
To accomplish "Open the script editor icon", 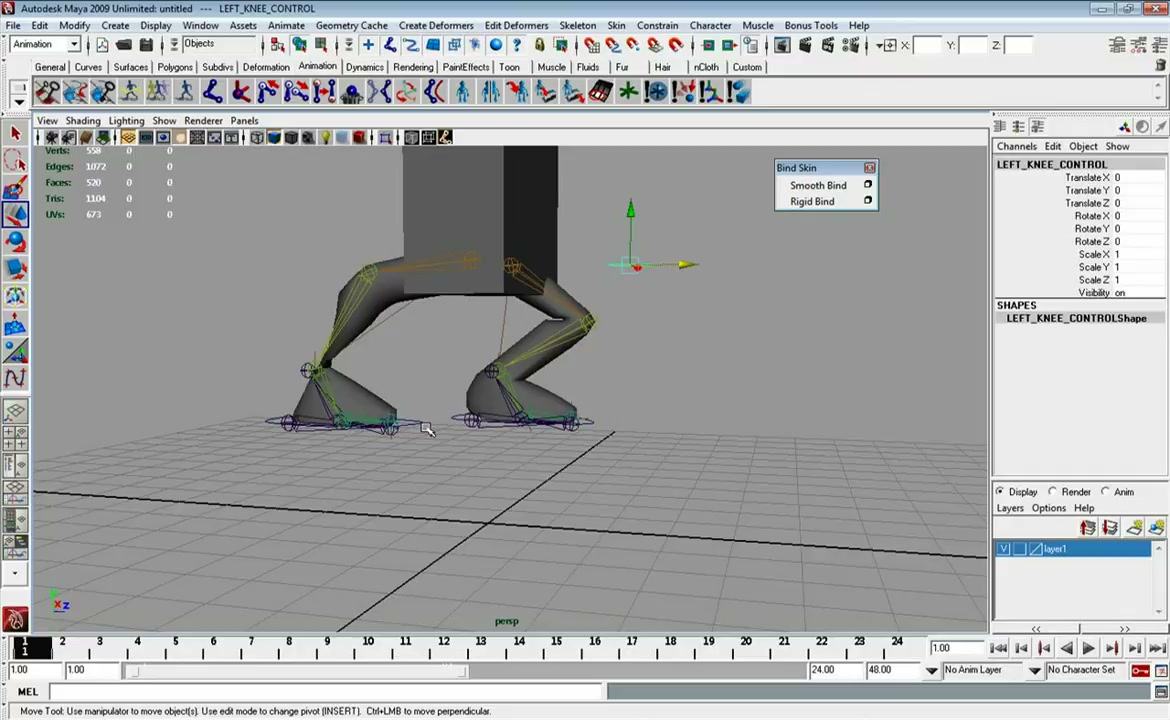I will pyautogui.click(x=1161, y=692).
